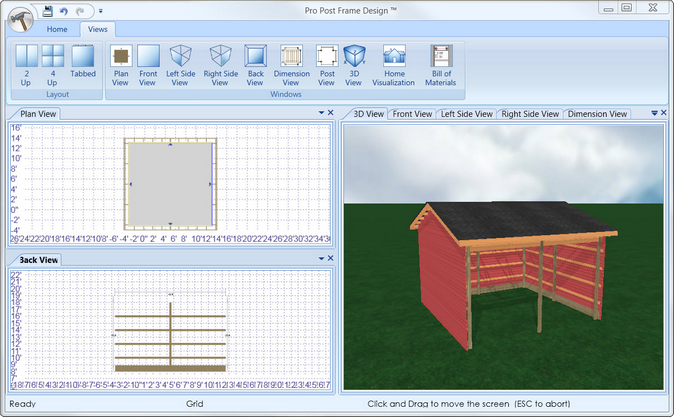Viewport: 674px width, 417px height.
Task: Click the 'Ready' status bar text
Action: [x=22, y=404]
